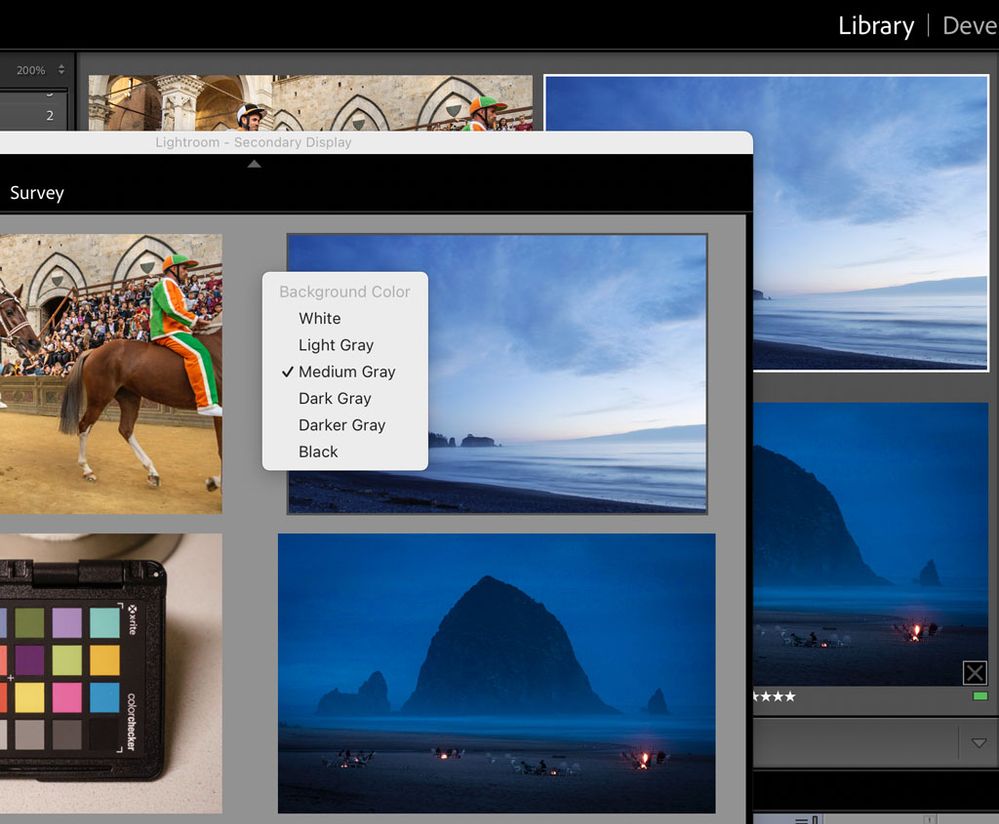Viewport: 999px width, 824px height.
Task: Select Darker Gray background color
Action: (x=342, y=425)
